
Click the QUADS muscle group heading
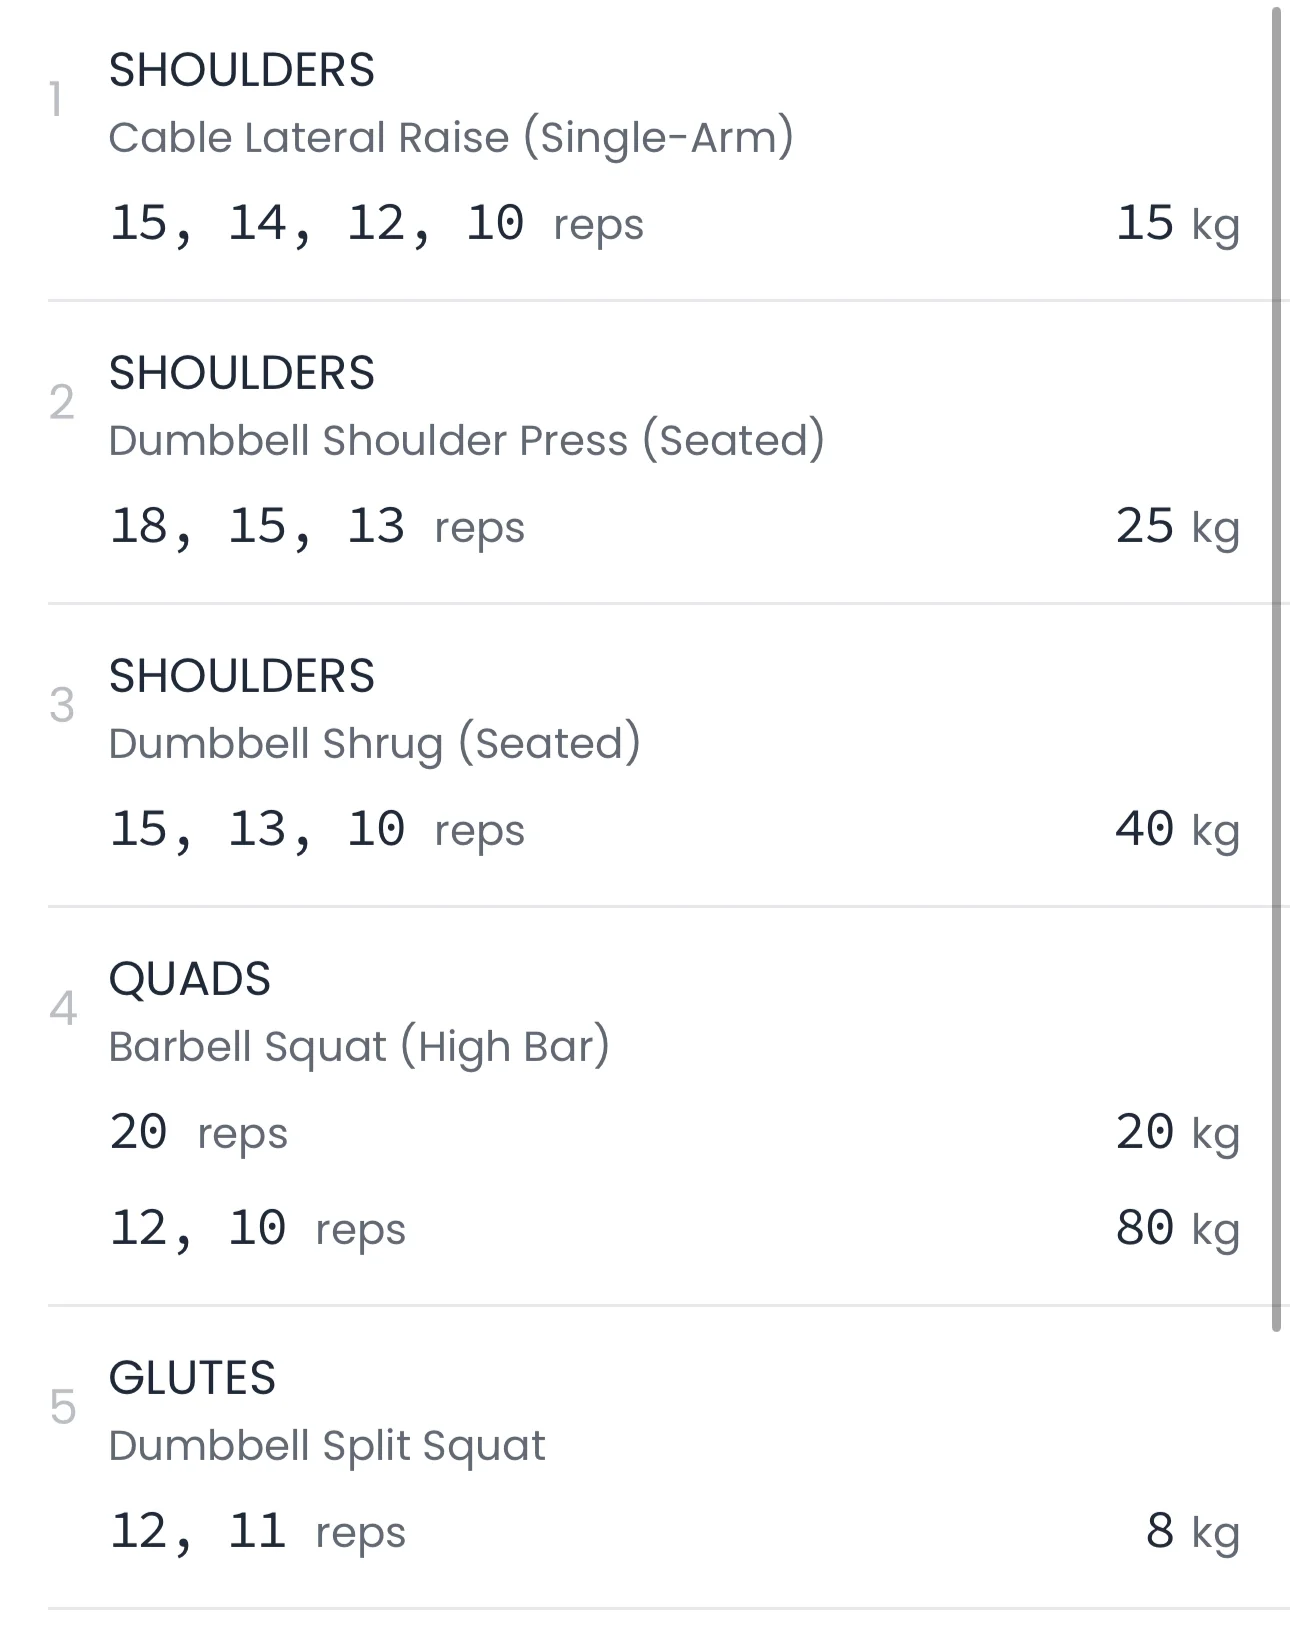point(189,979)
